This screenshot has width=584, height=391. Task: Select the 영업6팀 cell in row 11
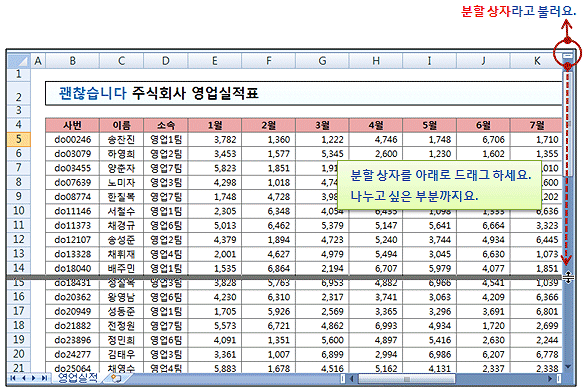tap(166, 225)
